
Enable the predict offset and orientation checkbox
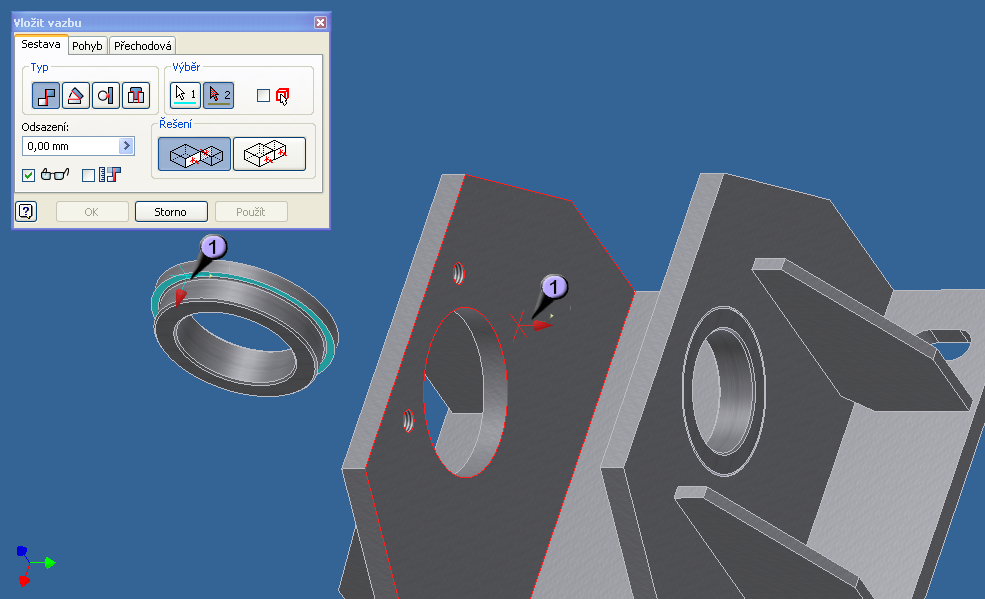click(x=88, y=175)
